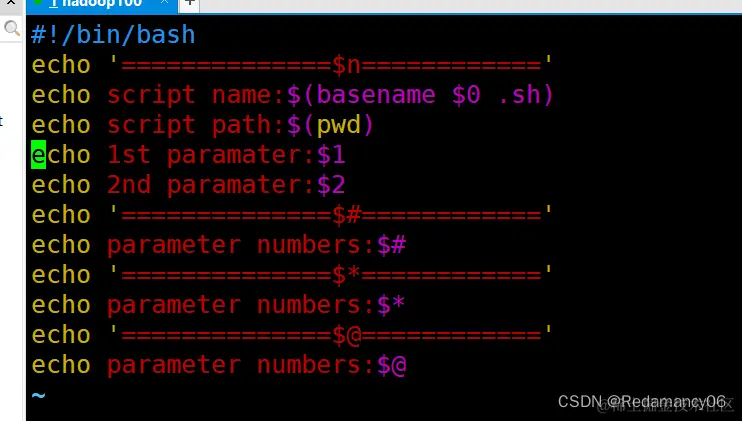Click the '$@' separator echo line
The height and width of the screenshot is (421, 742).
[x=292, y=335]
